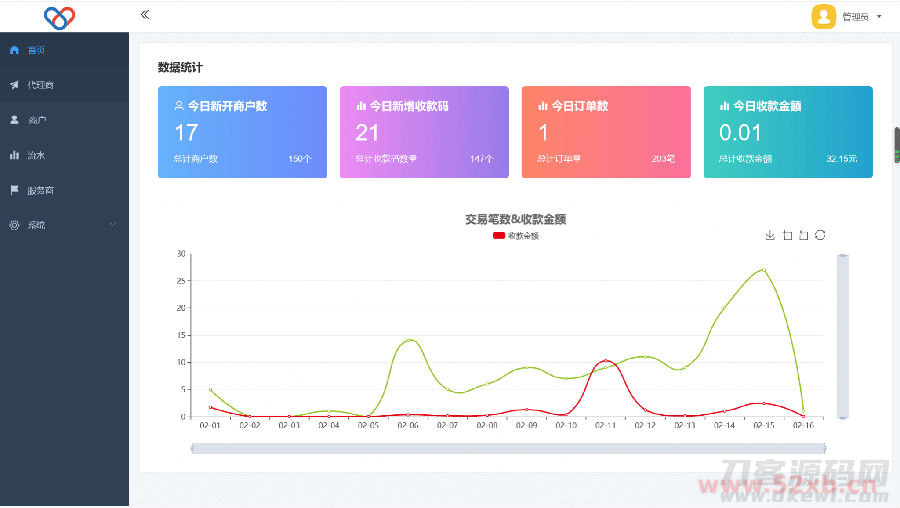Click the vertical data zoom slider beside chart

coord(842,335)
